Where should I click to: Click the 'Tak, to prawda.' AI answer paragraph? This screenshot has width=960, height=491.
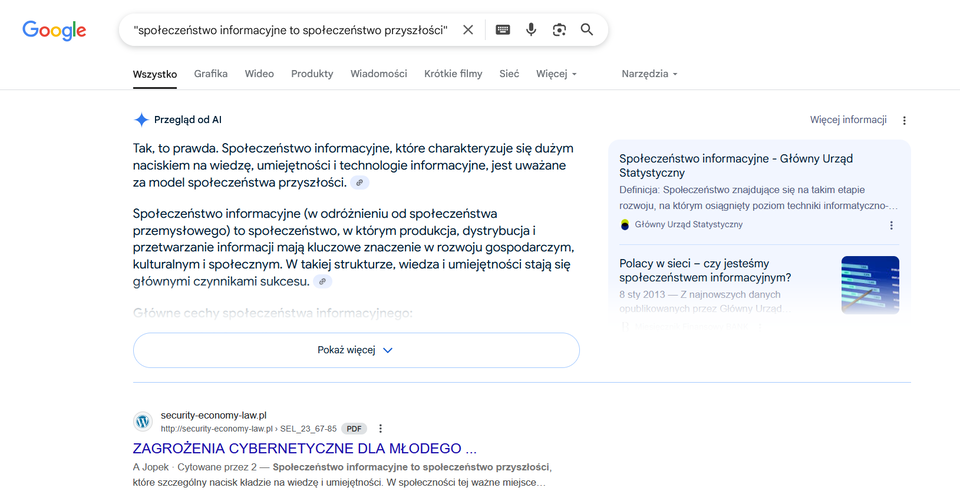[x=353, y=165]
